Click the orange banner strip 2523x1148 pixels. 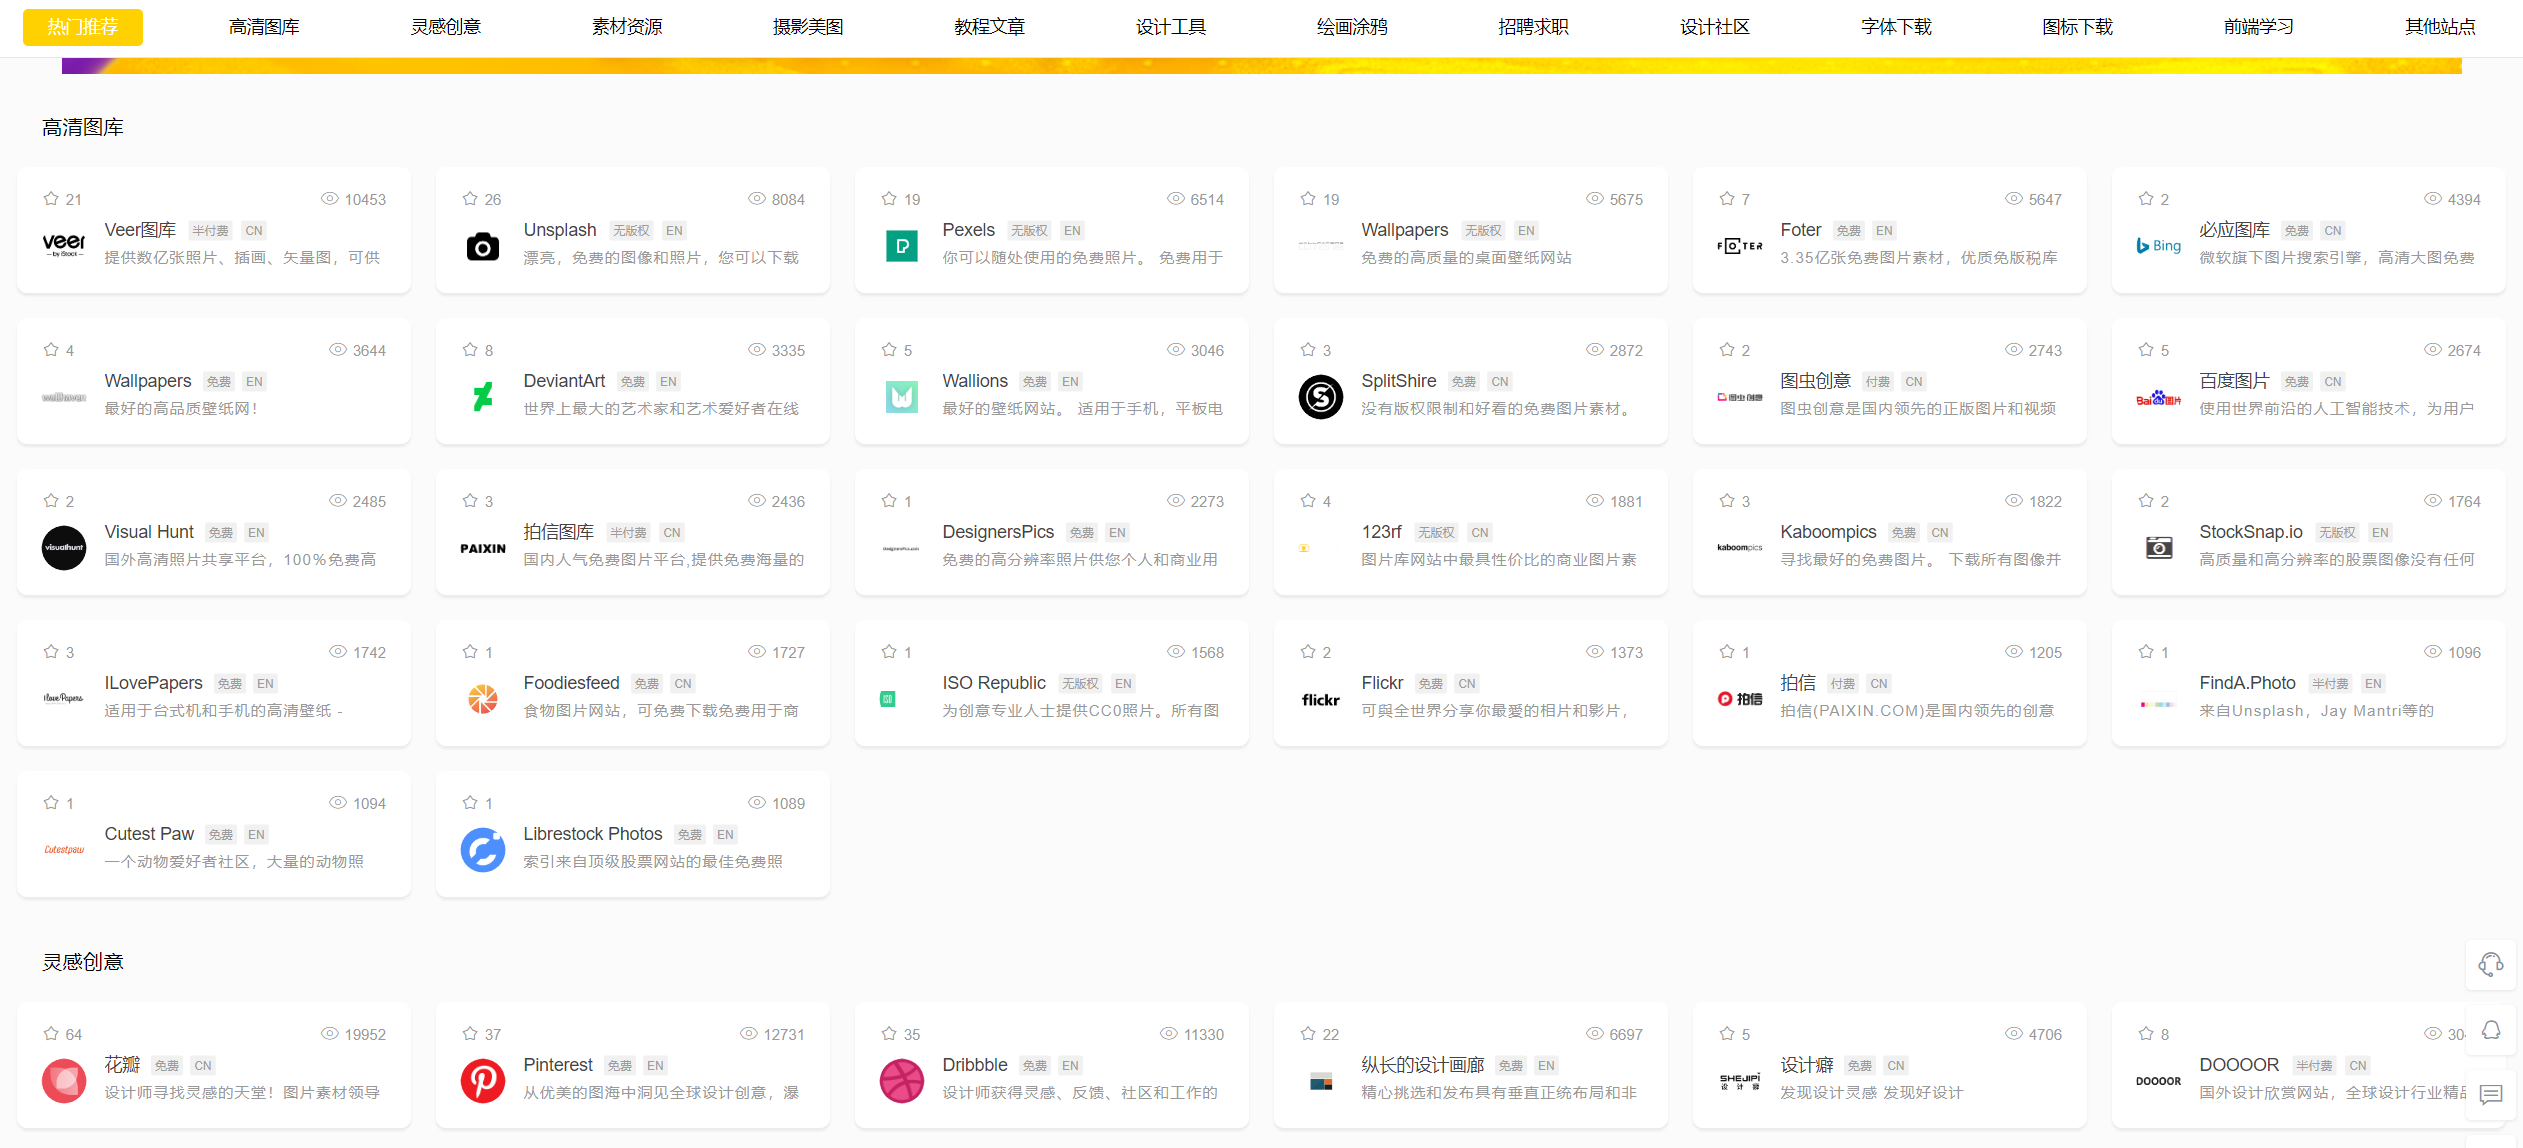[1260, 66]
